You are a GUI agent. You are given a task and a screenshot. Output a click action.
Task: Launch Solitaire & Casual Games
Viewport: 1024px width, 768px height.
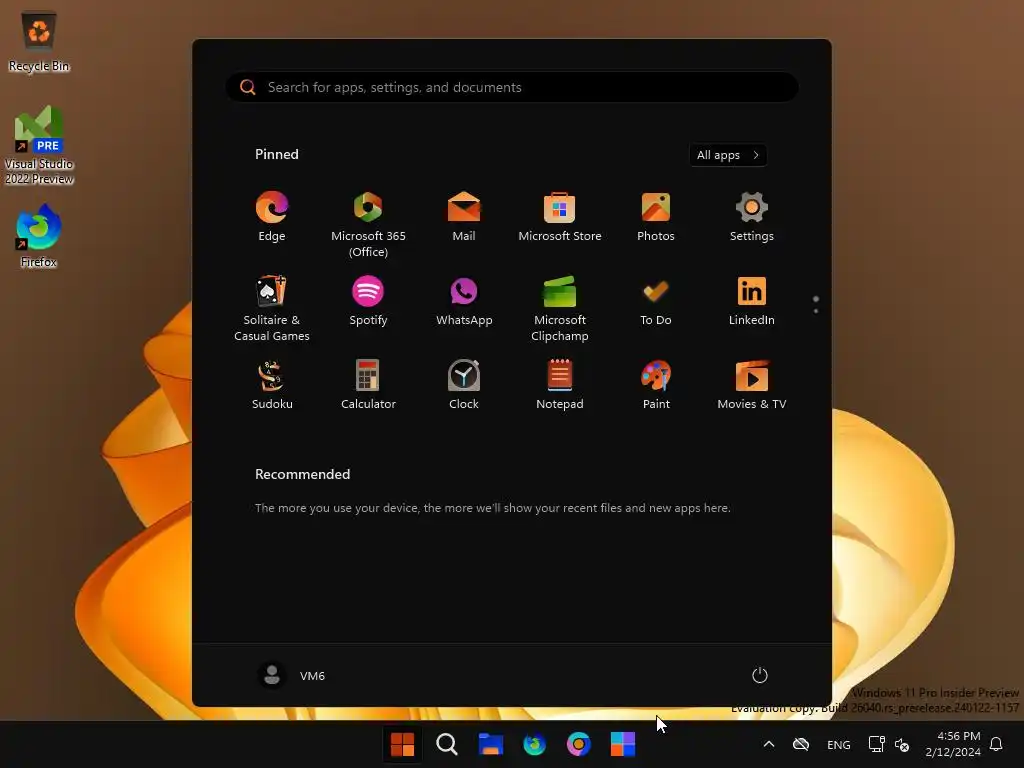(x=272, y=308)
